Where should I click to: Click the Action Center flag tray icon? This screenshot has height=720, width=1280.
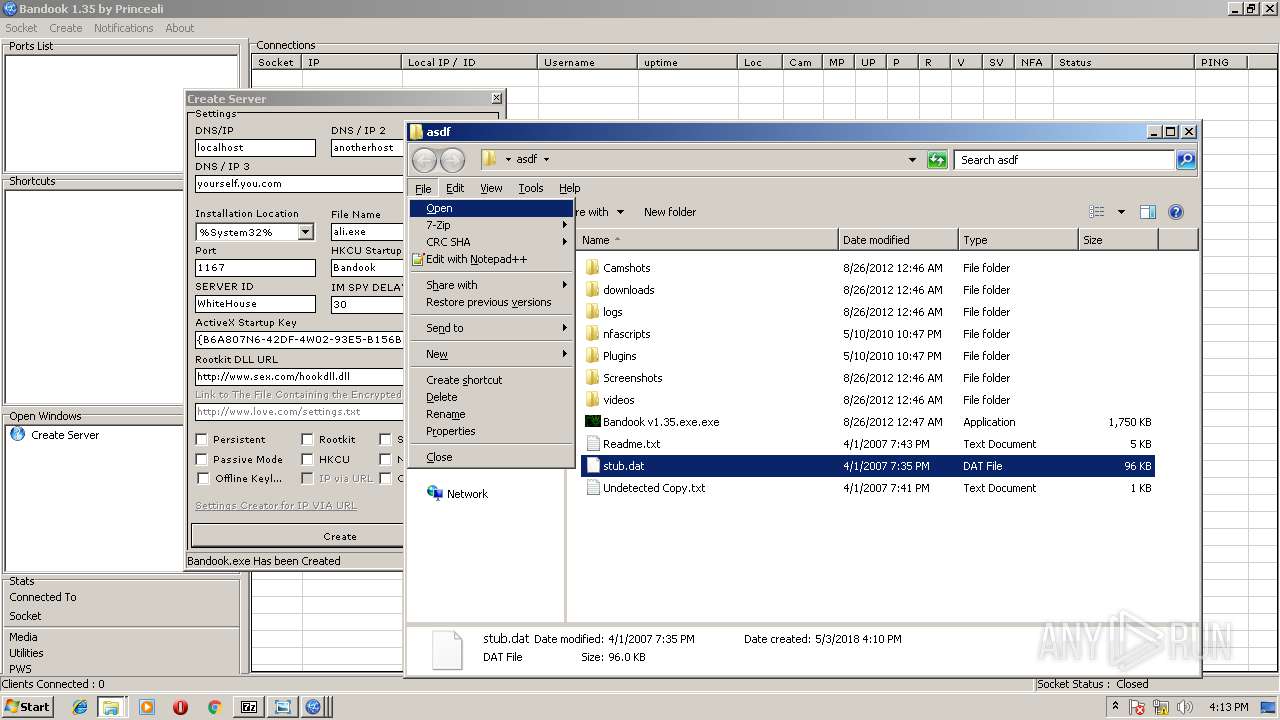coord(1137,707)
